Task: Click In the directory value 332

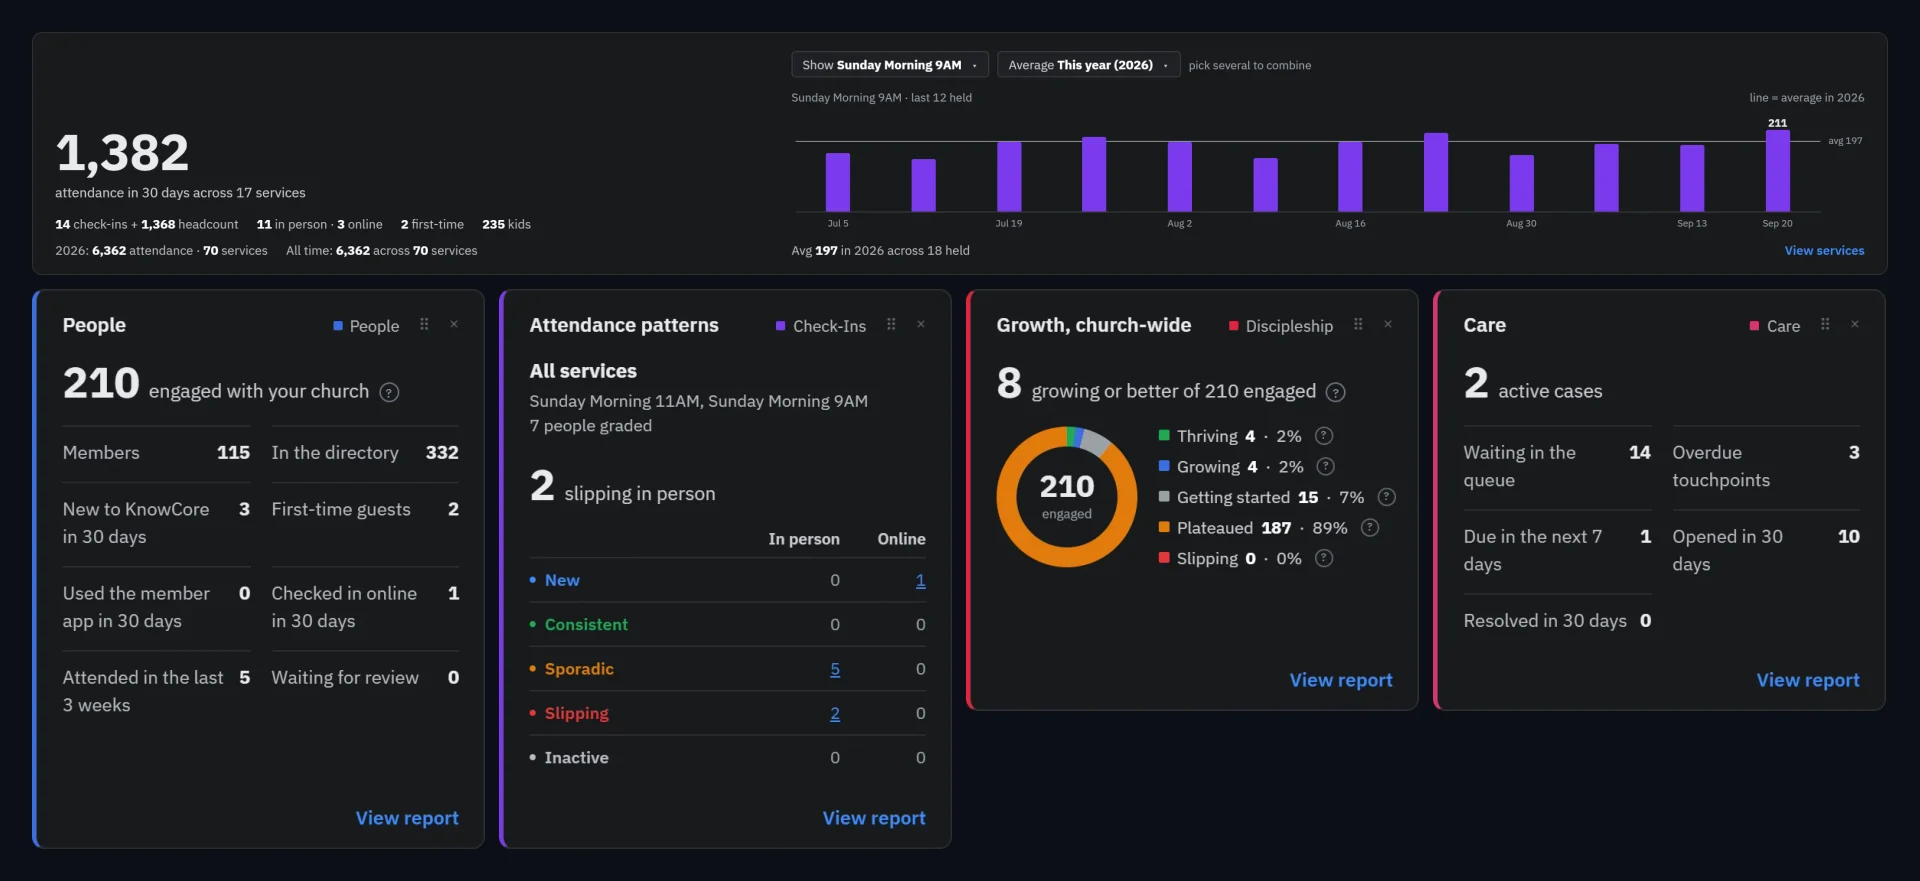Action: click(442, 453)
